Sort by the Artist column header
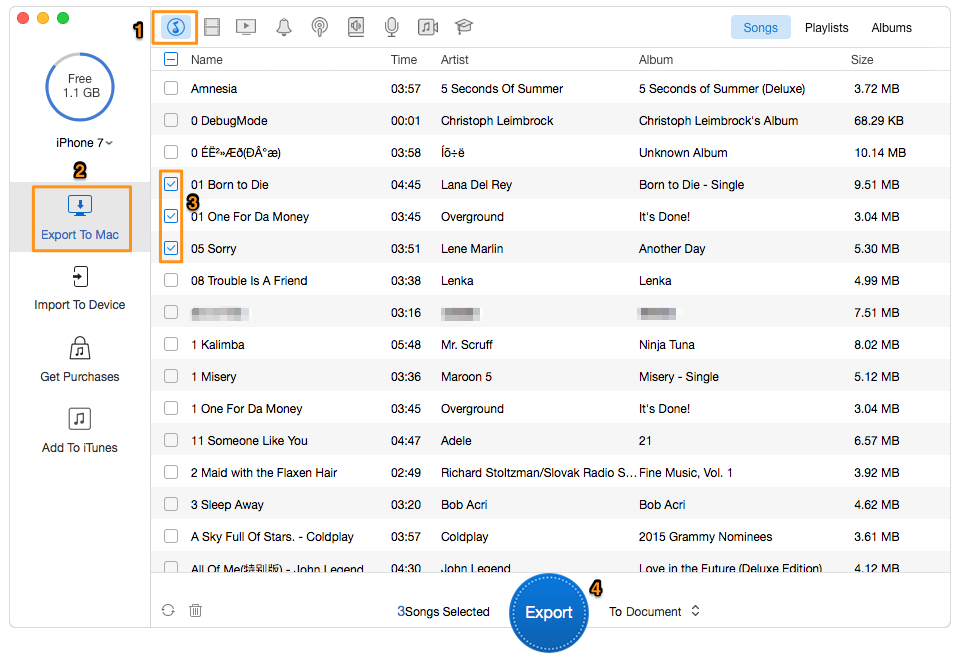Viewport: 960px width, 660px height. [x=454, y=59]
